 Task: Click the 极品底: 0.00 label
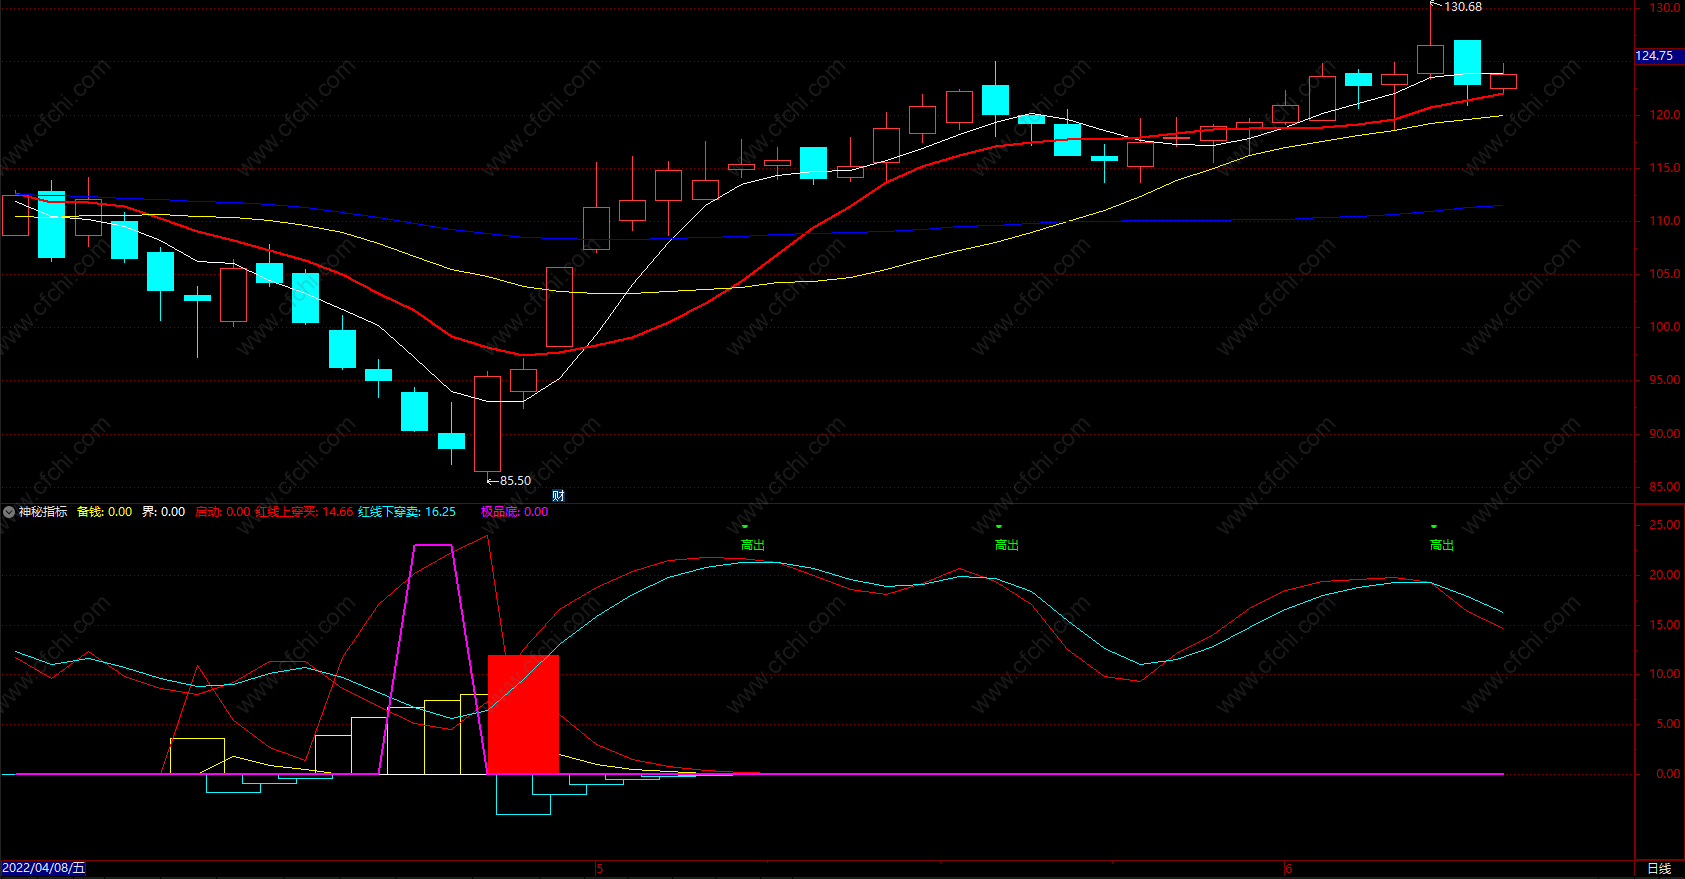514,512
